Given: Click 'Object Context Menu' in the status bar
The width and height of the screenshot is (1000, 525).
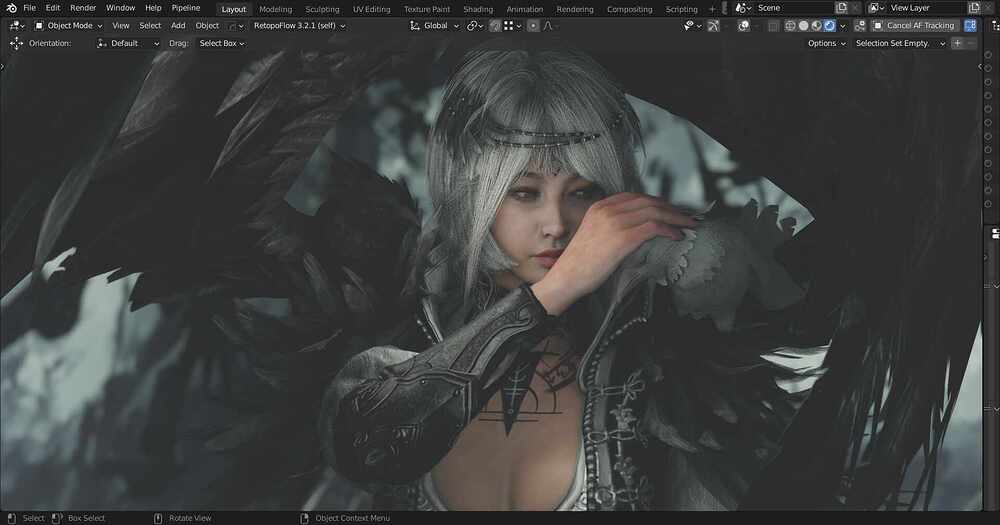Looking at the screenshot, I should (x=353, y=518).
